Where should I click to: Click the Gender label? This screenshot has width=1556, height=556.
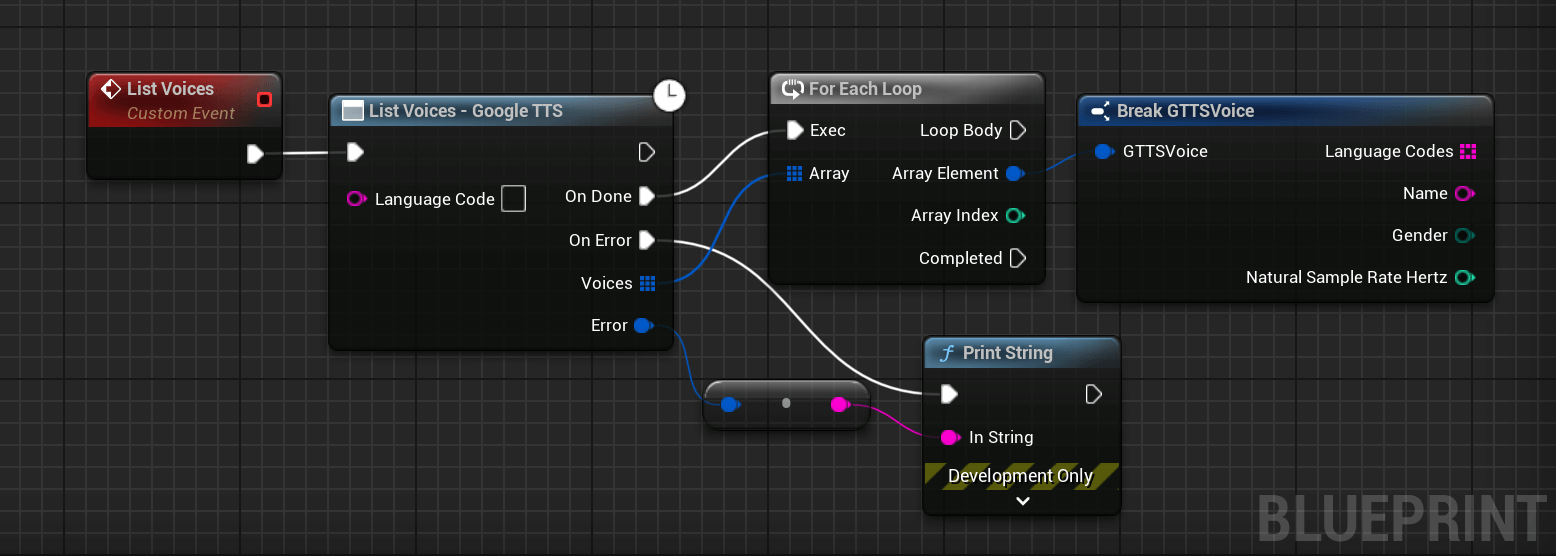point(1420,235)
